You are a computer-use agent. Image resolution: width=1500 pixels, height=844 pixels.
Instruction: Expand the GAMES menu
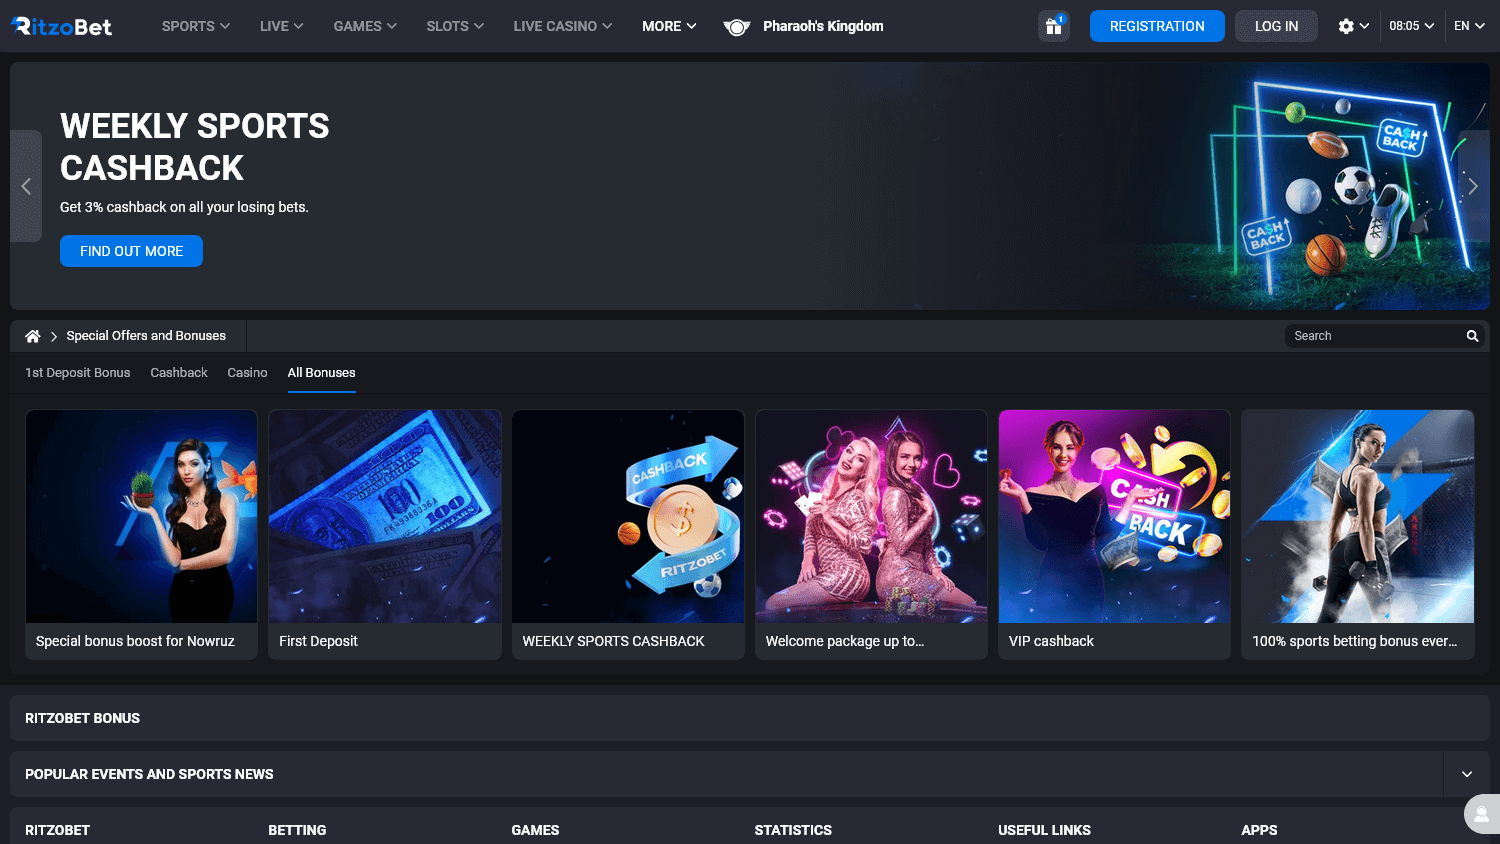365,26
